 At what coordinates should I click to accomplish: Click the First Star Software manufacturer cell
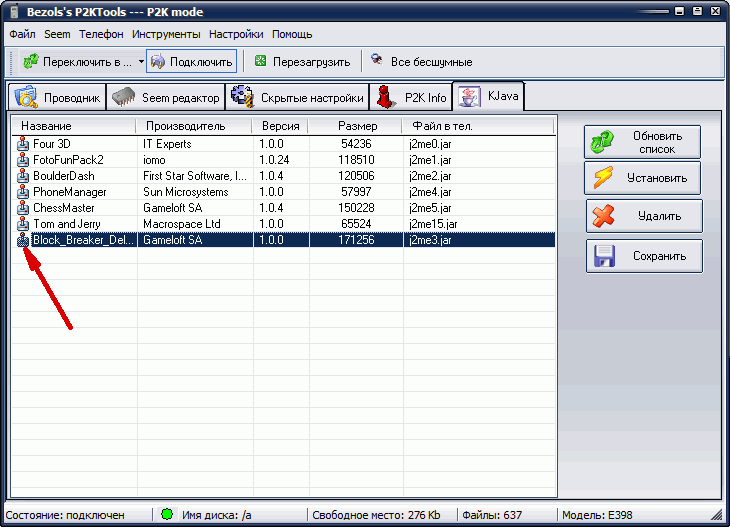(x=195, y=176)
